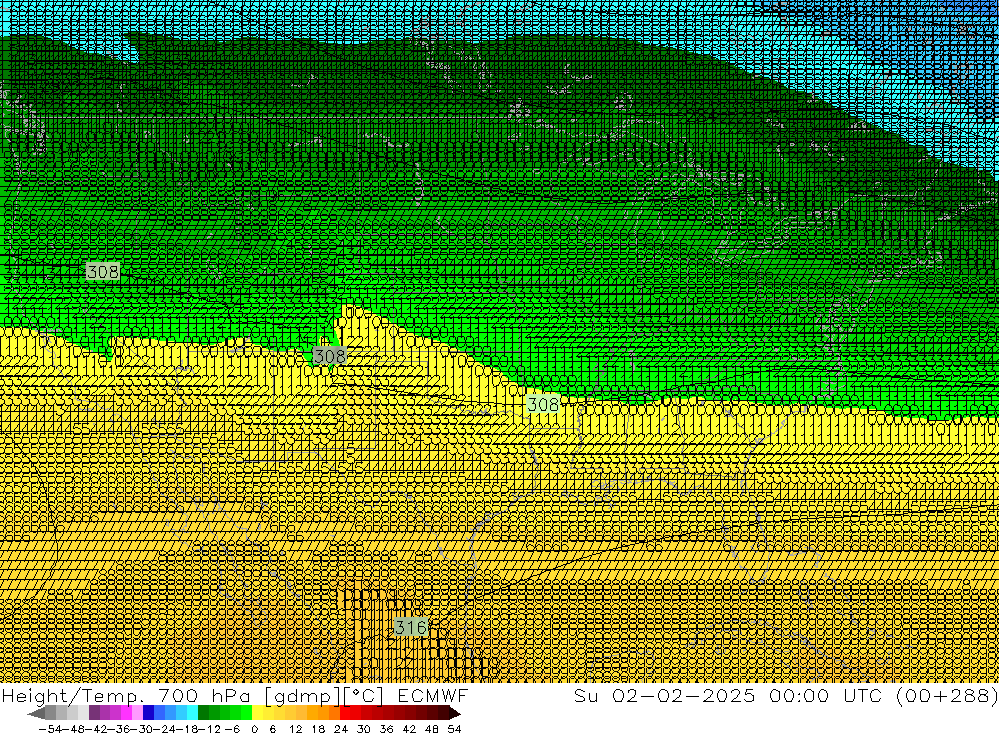The height and width of the screenshot is (733, 1000).
Task: Click the legend value '54' at the scale end
Action: click(x=454, y=729)
